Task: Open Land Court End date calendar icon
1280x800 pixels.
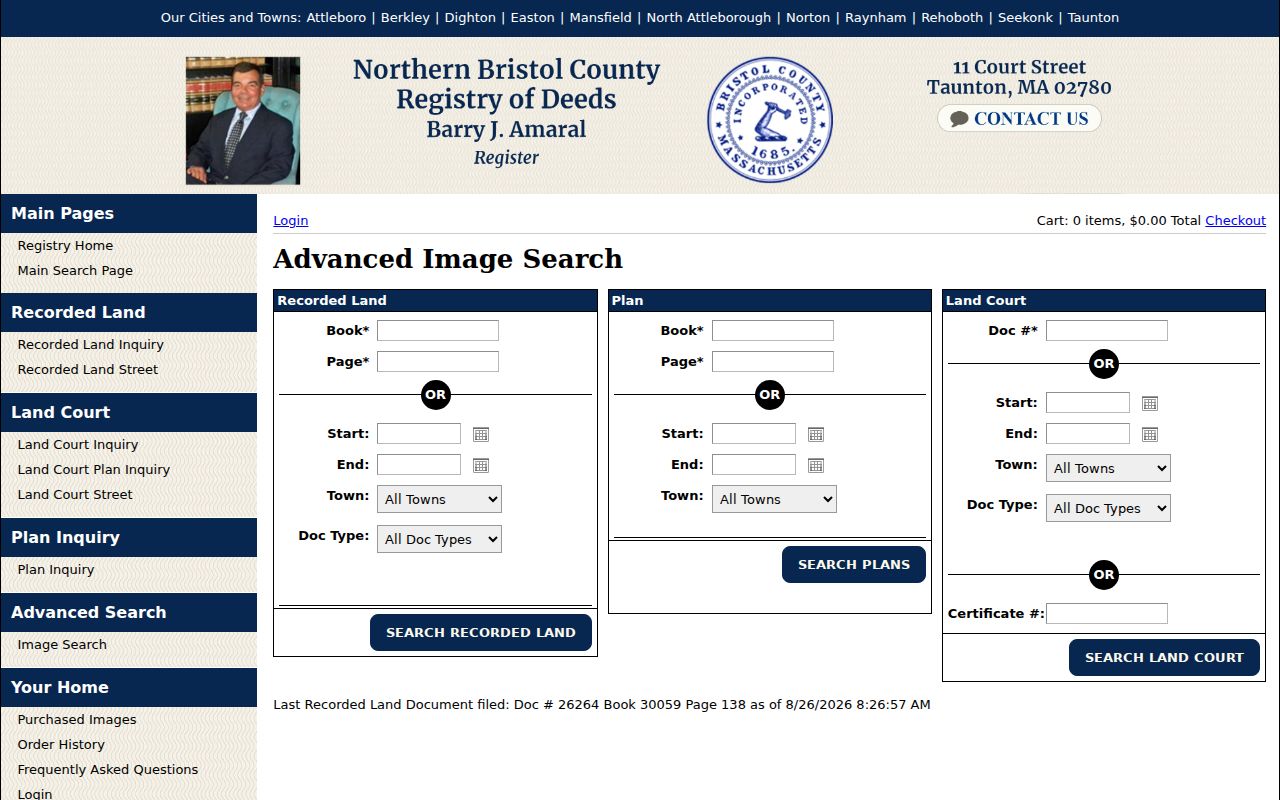Action: point(1150,434)
